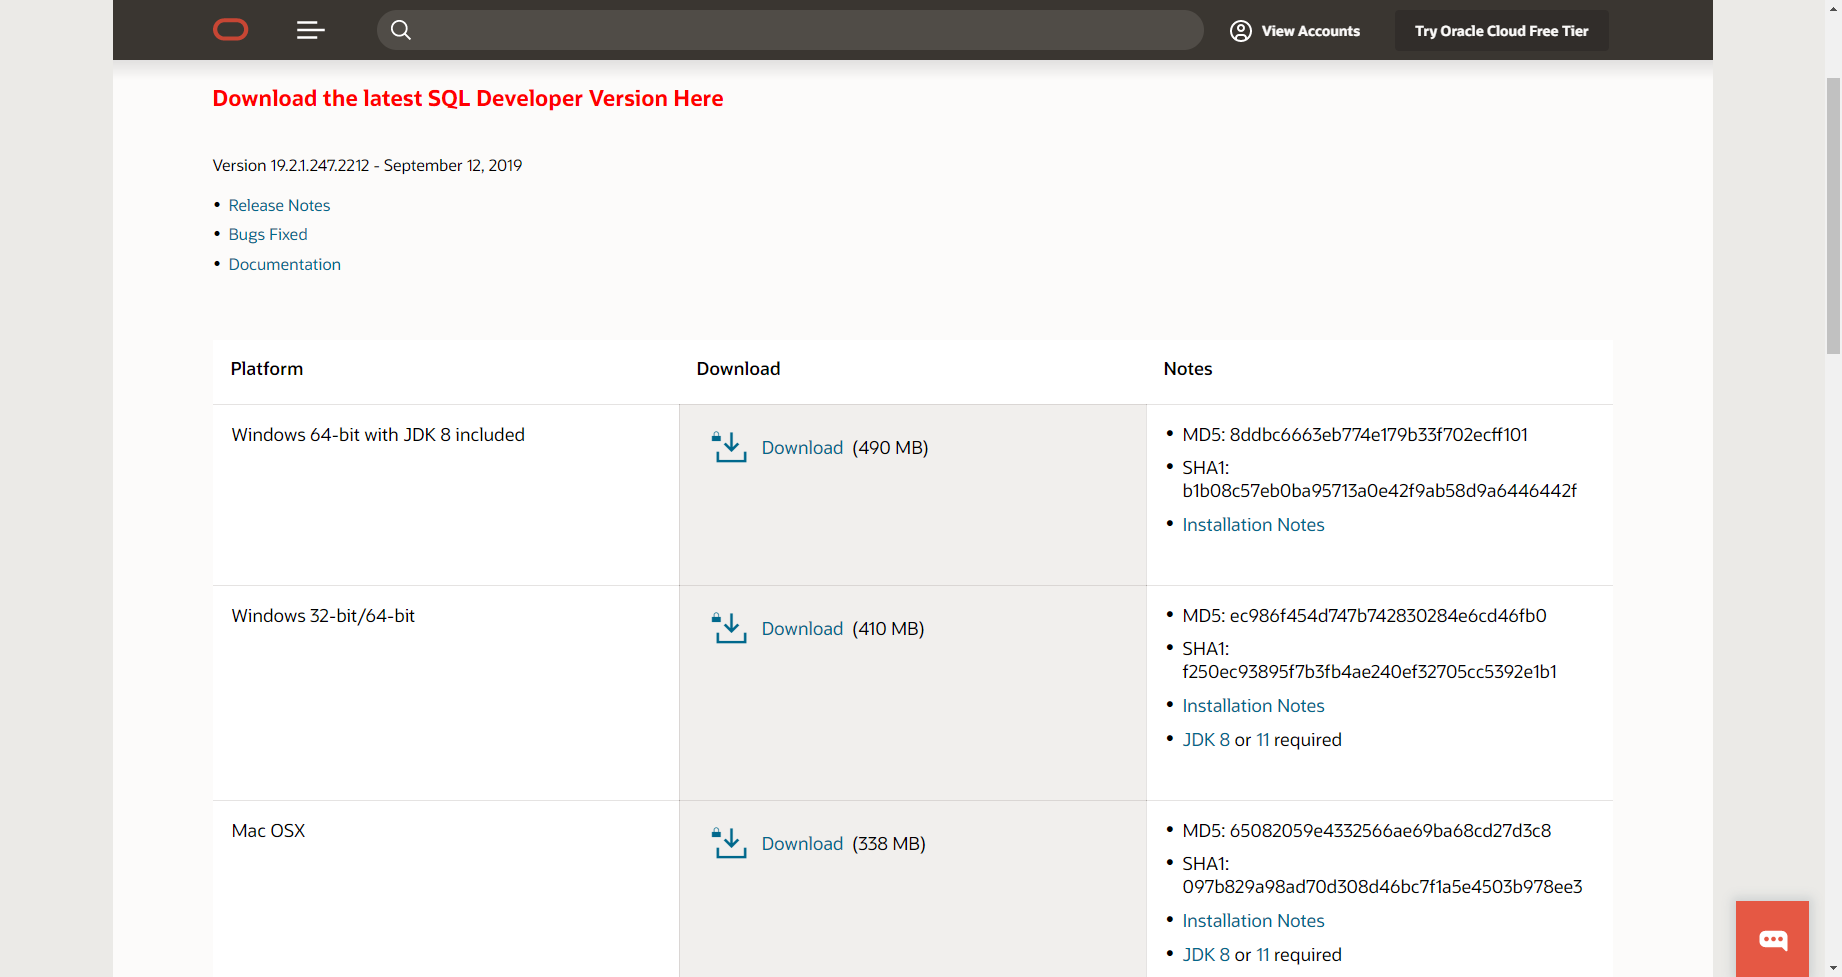Click the SHA1 b1b08c57eb0ba95713a0e42f9ab58d9a6446442f text
1842x977 pixels.
pos(1380,479)
